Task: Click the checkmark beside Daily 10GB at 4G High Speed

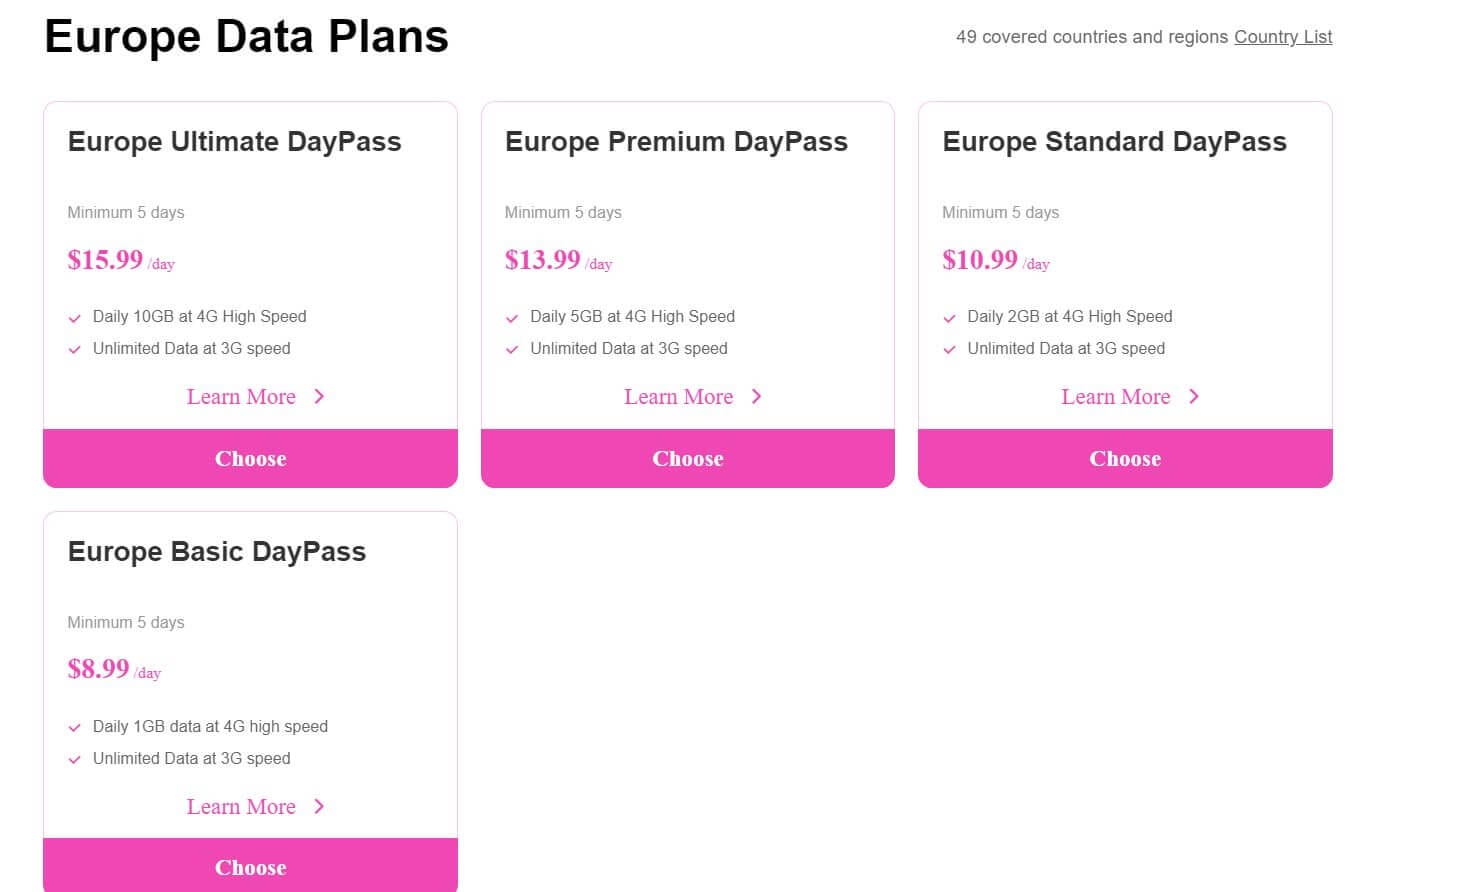Action: (75, 317)
